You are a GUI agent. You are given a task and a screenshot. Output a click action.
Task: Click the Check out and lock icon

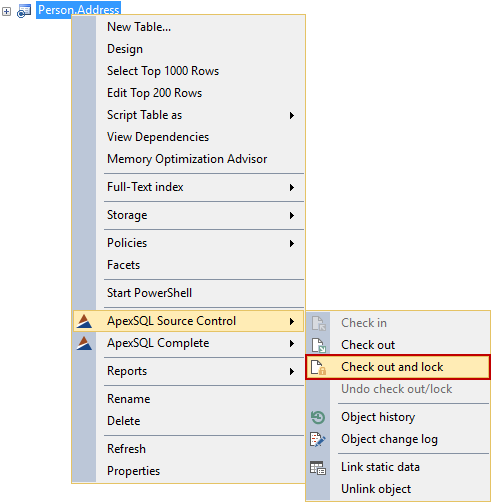pos(318,367)
